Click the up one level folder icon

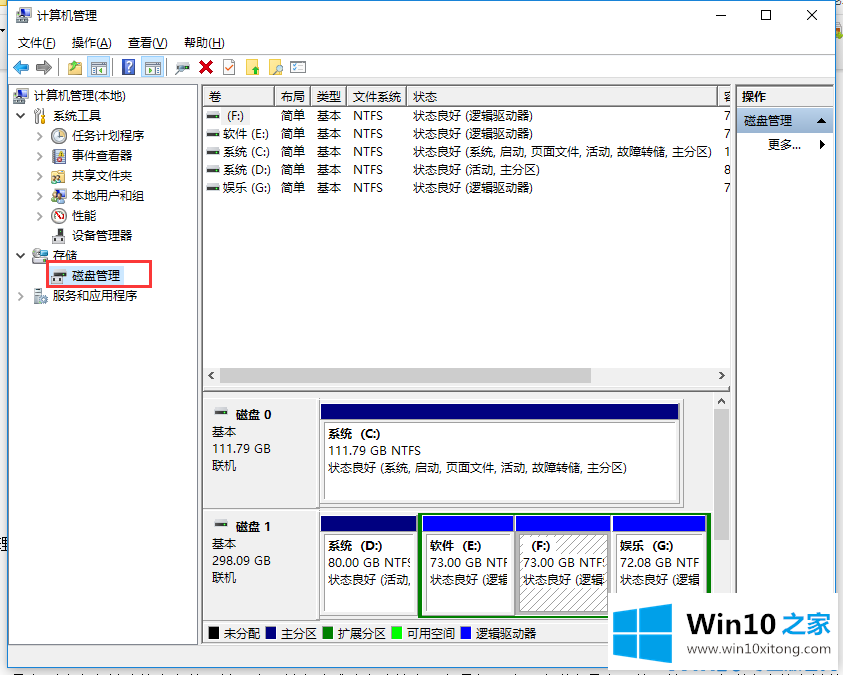tap(75, 68)
